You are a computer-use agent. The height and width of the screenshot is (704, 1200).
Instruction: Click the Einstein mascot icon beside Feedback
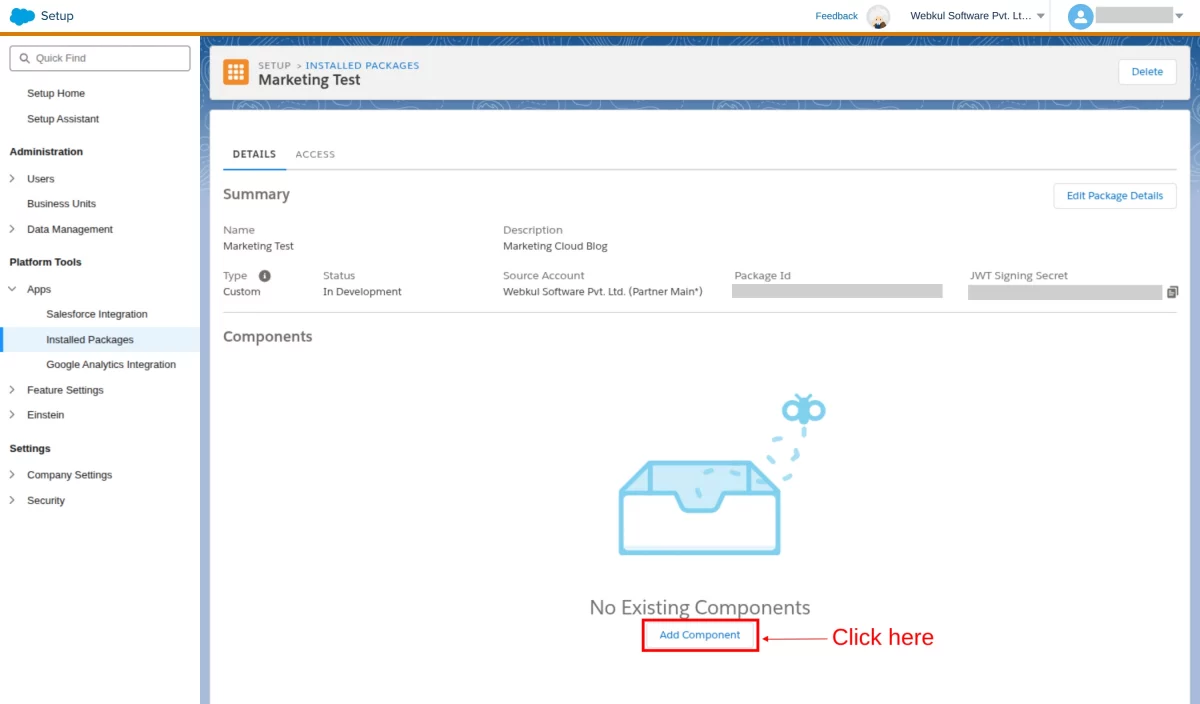pos(878,16)
